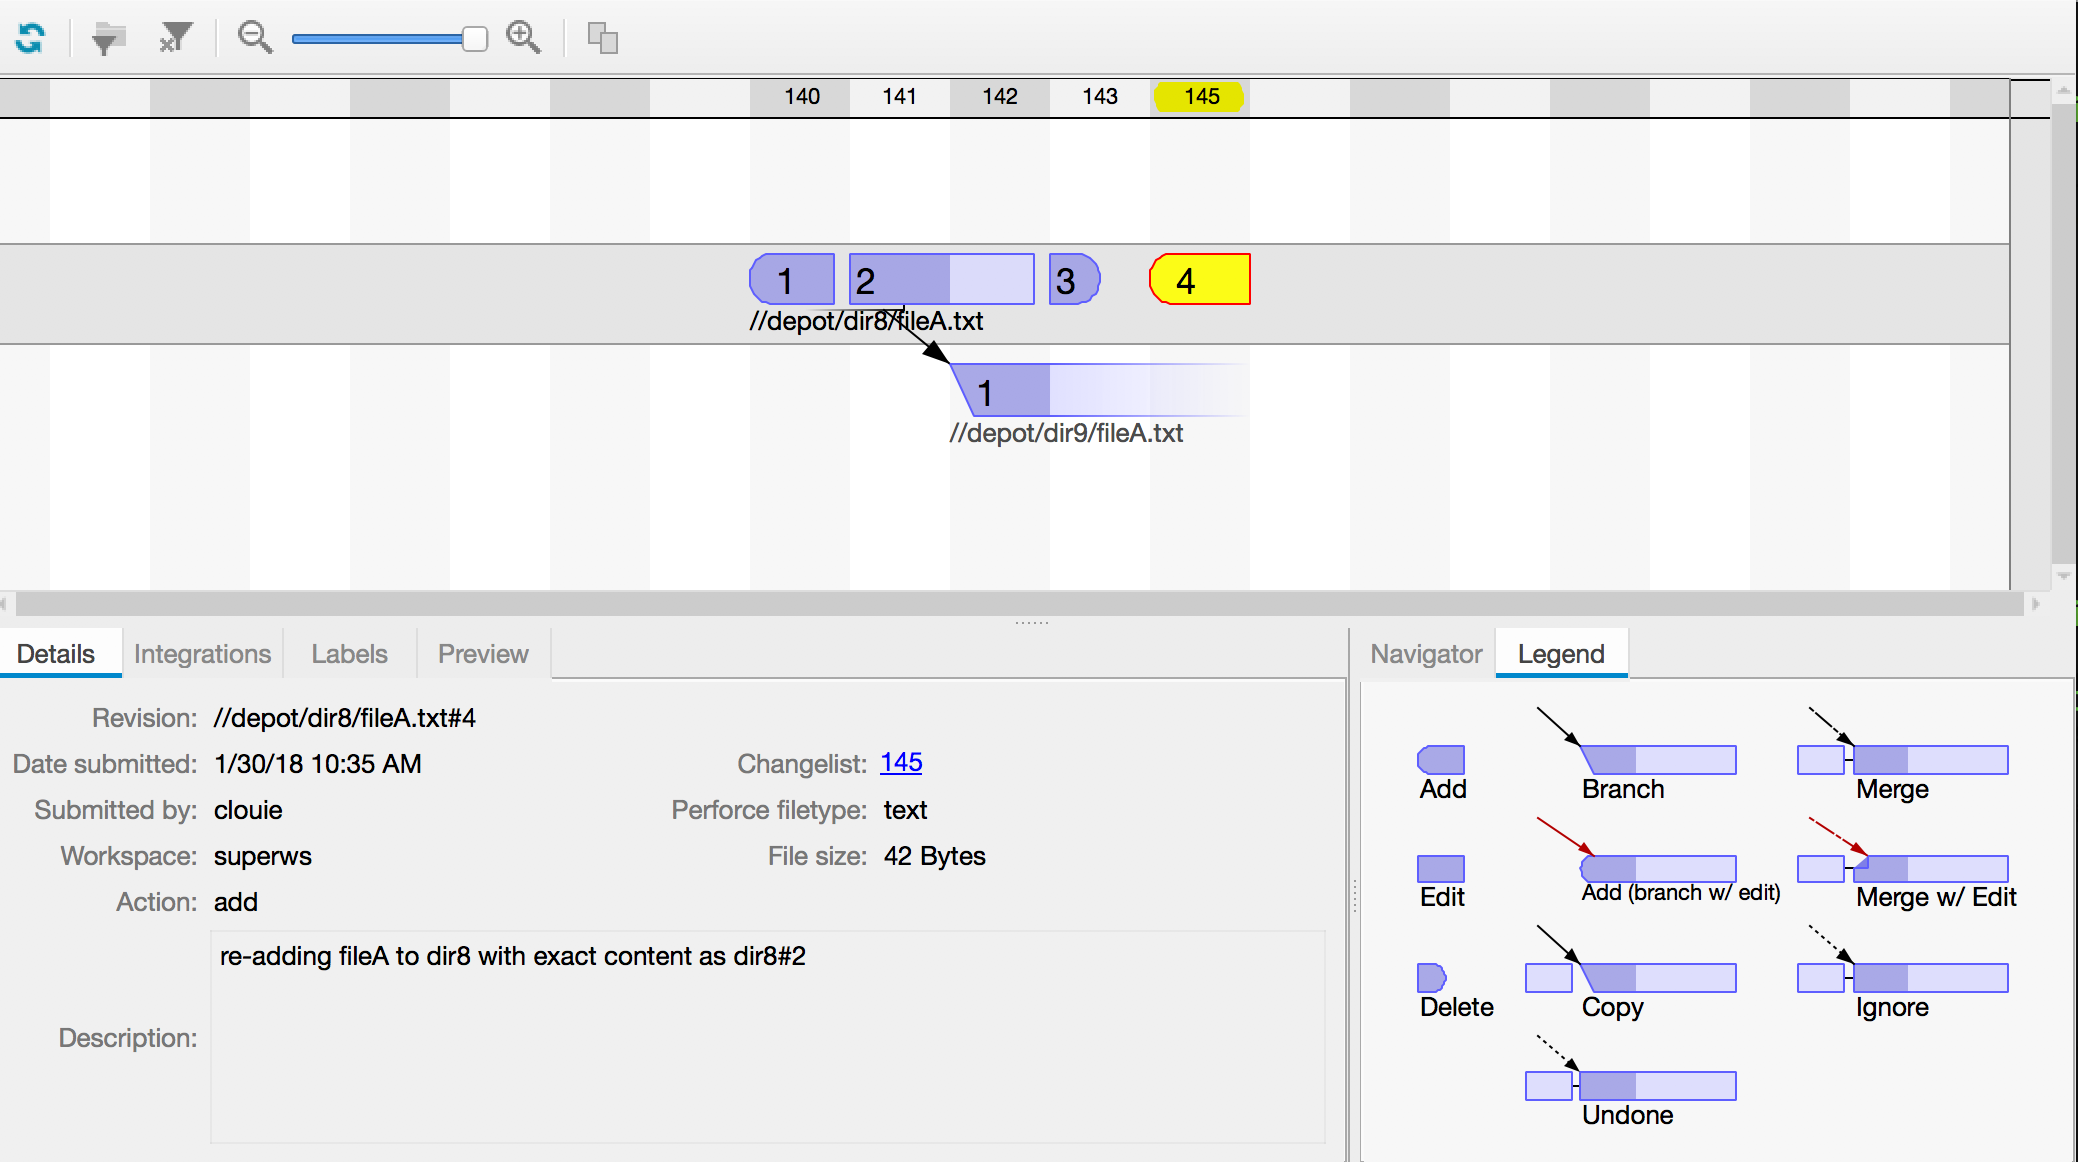Switch to the Preview tab
The height and width of the screenshot is (1162, 2078).
[x=483, y=653]
